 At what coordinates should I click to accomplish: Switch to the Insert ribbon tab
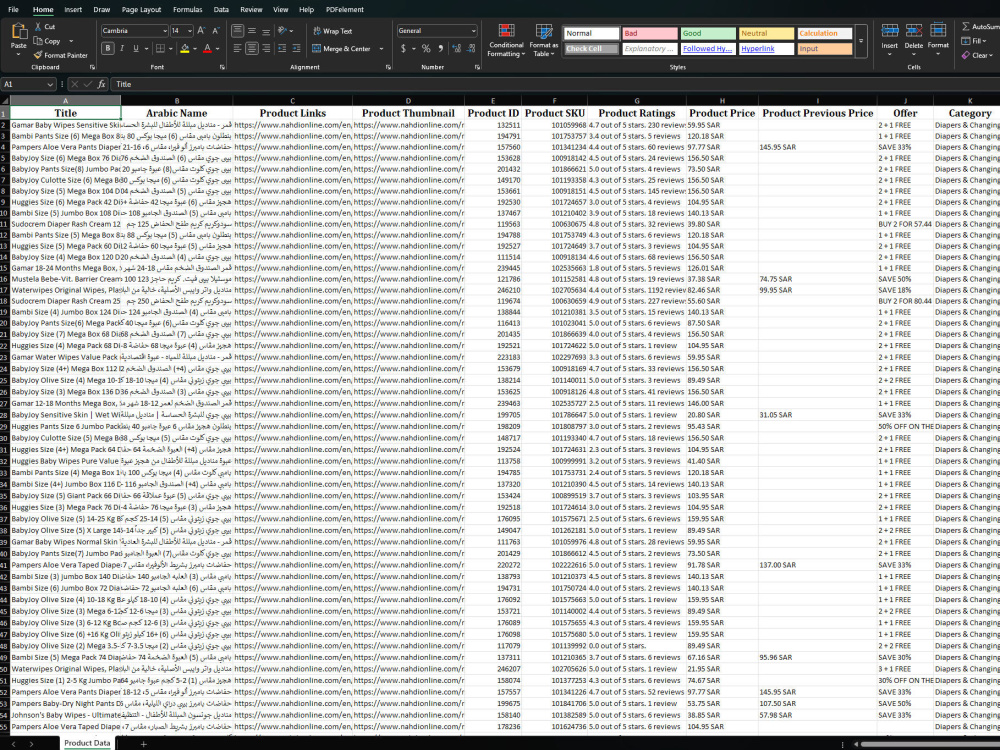click(73, 10)
